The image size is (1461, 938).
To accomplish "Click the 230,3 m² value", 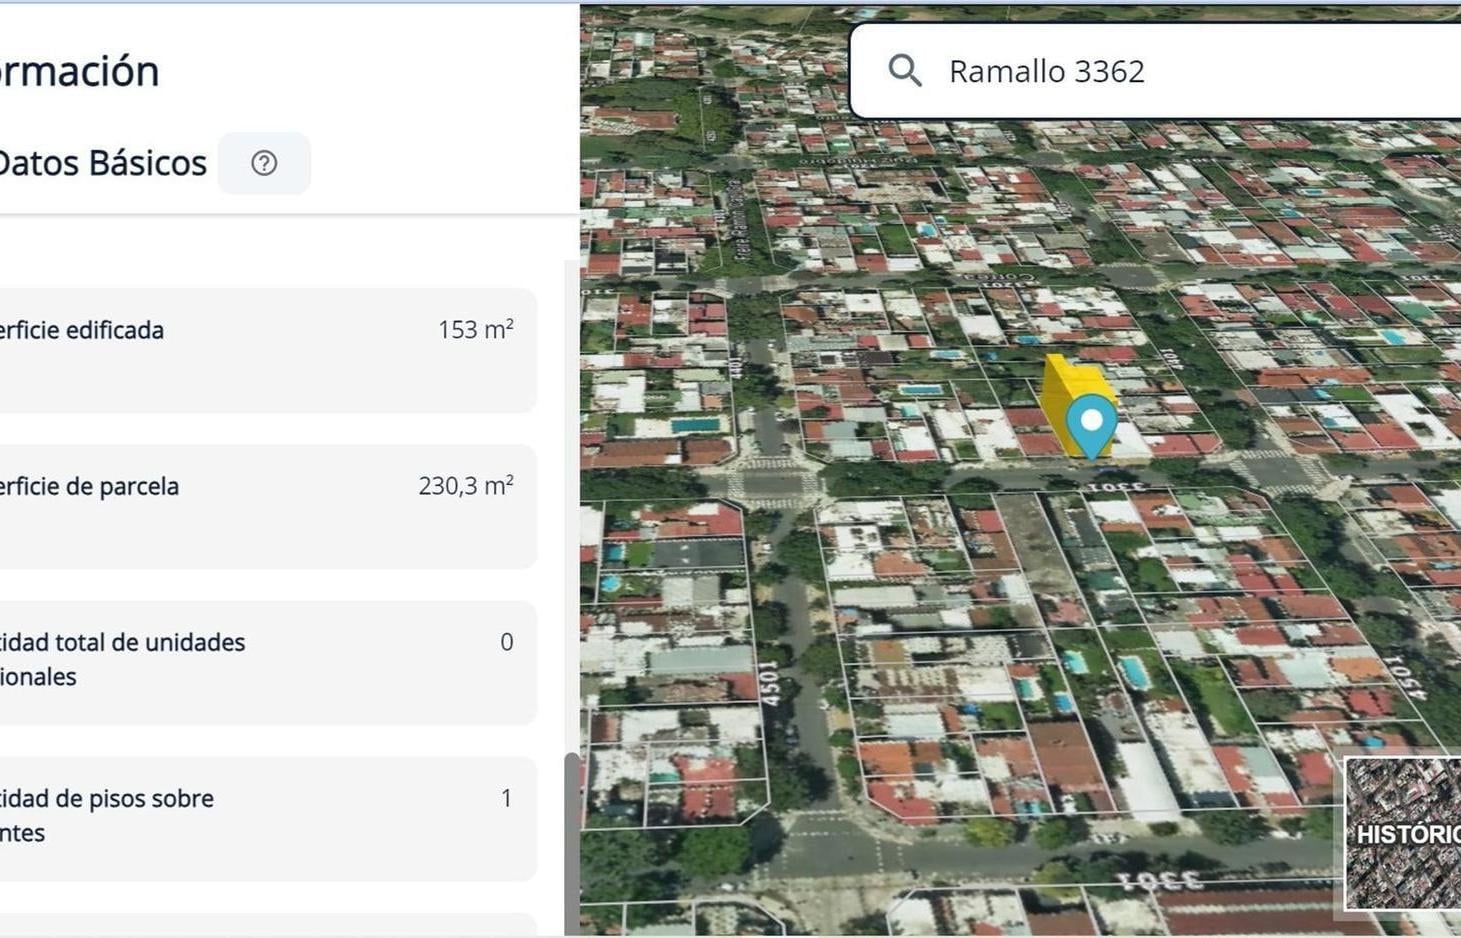I will click(x=466, y=486).
